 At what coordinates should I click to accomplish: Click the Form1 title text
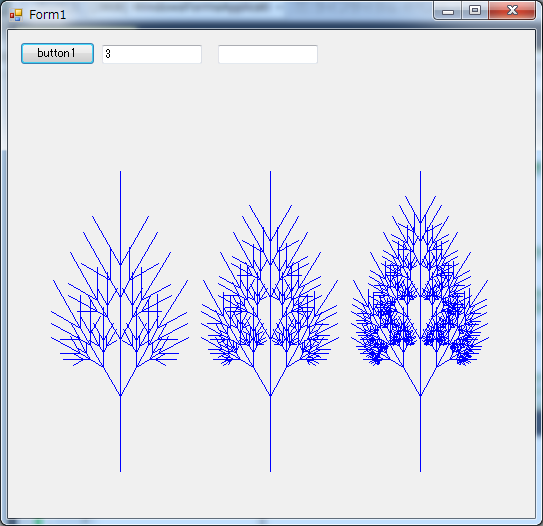47,15
